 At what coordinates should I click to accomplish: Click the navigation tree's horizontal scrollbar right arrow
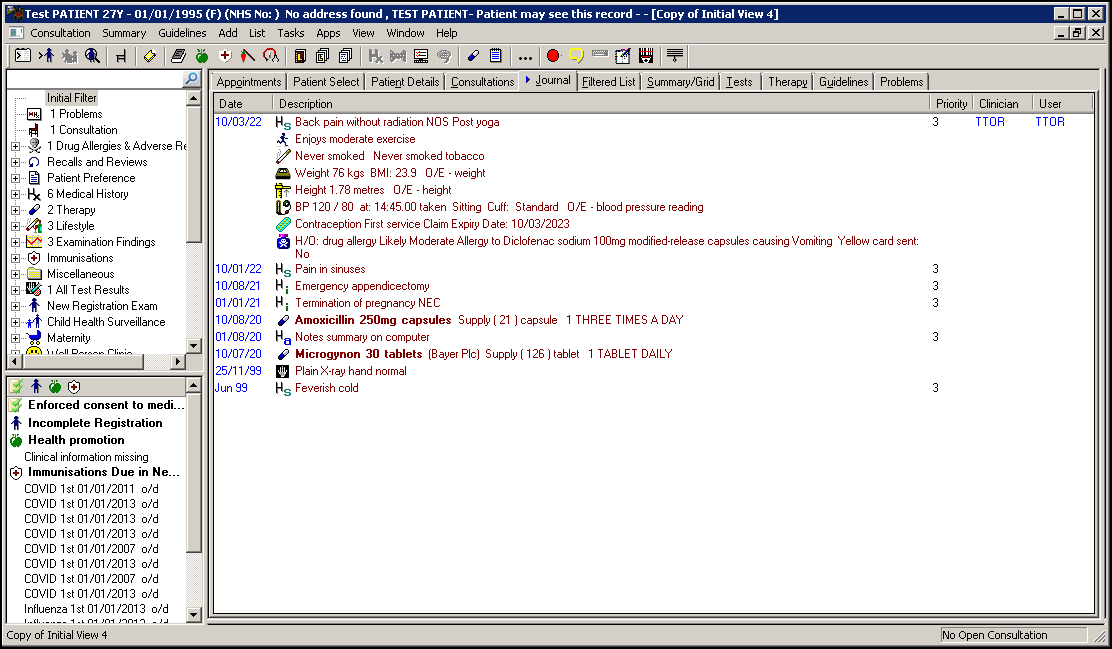coord(179,361)
